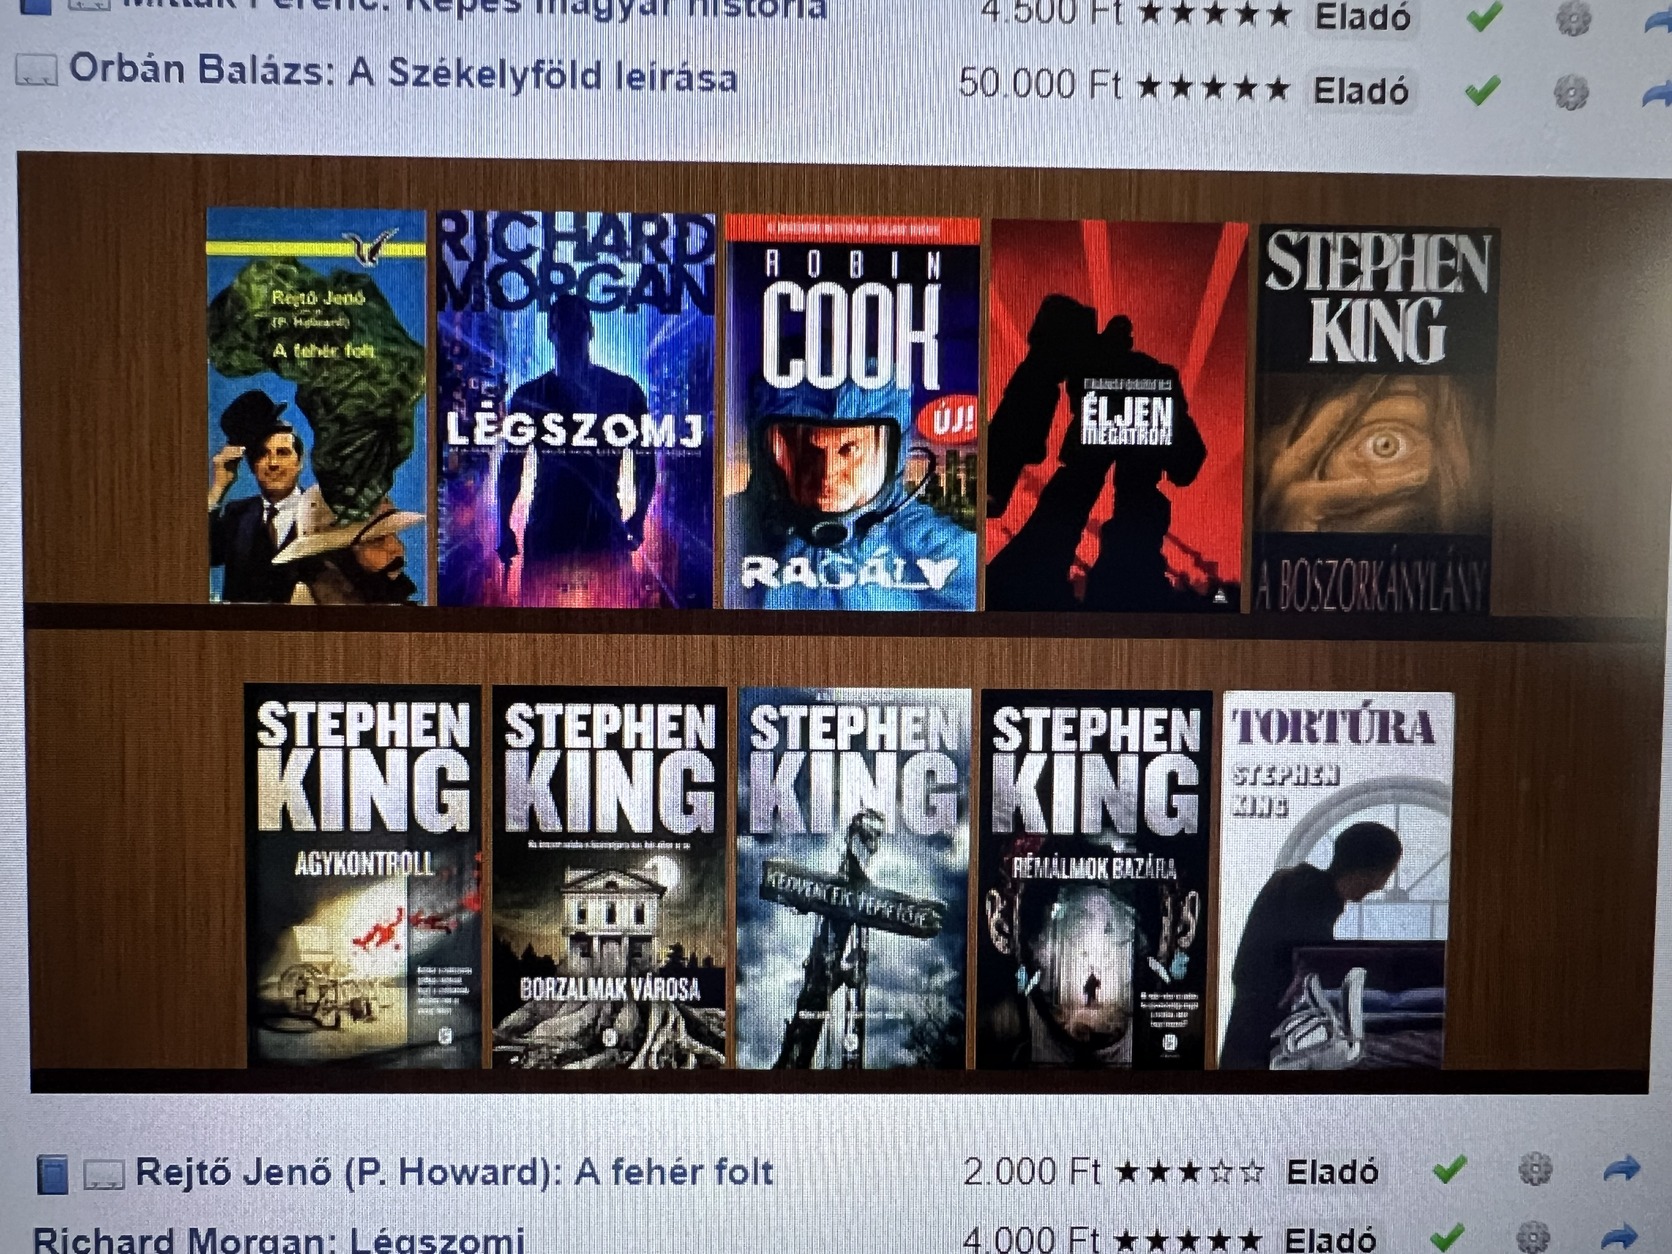Click the star rating of Rejtő Jenő listing

[x=1188, y=1170]
